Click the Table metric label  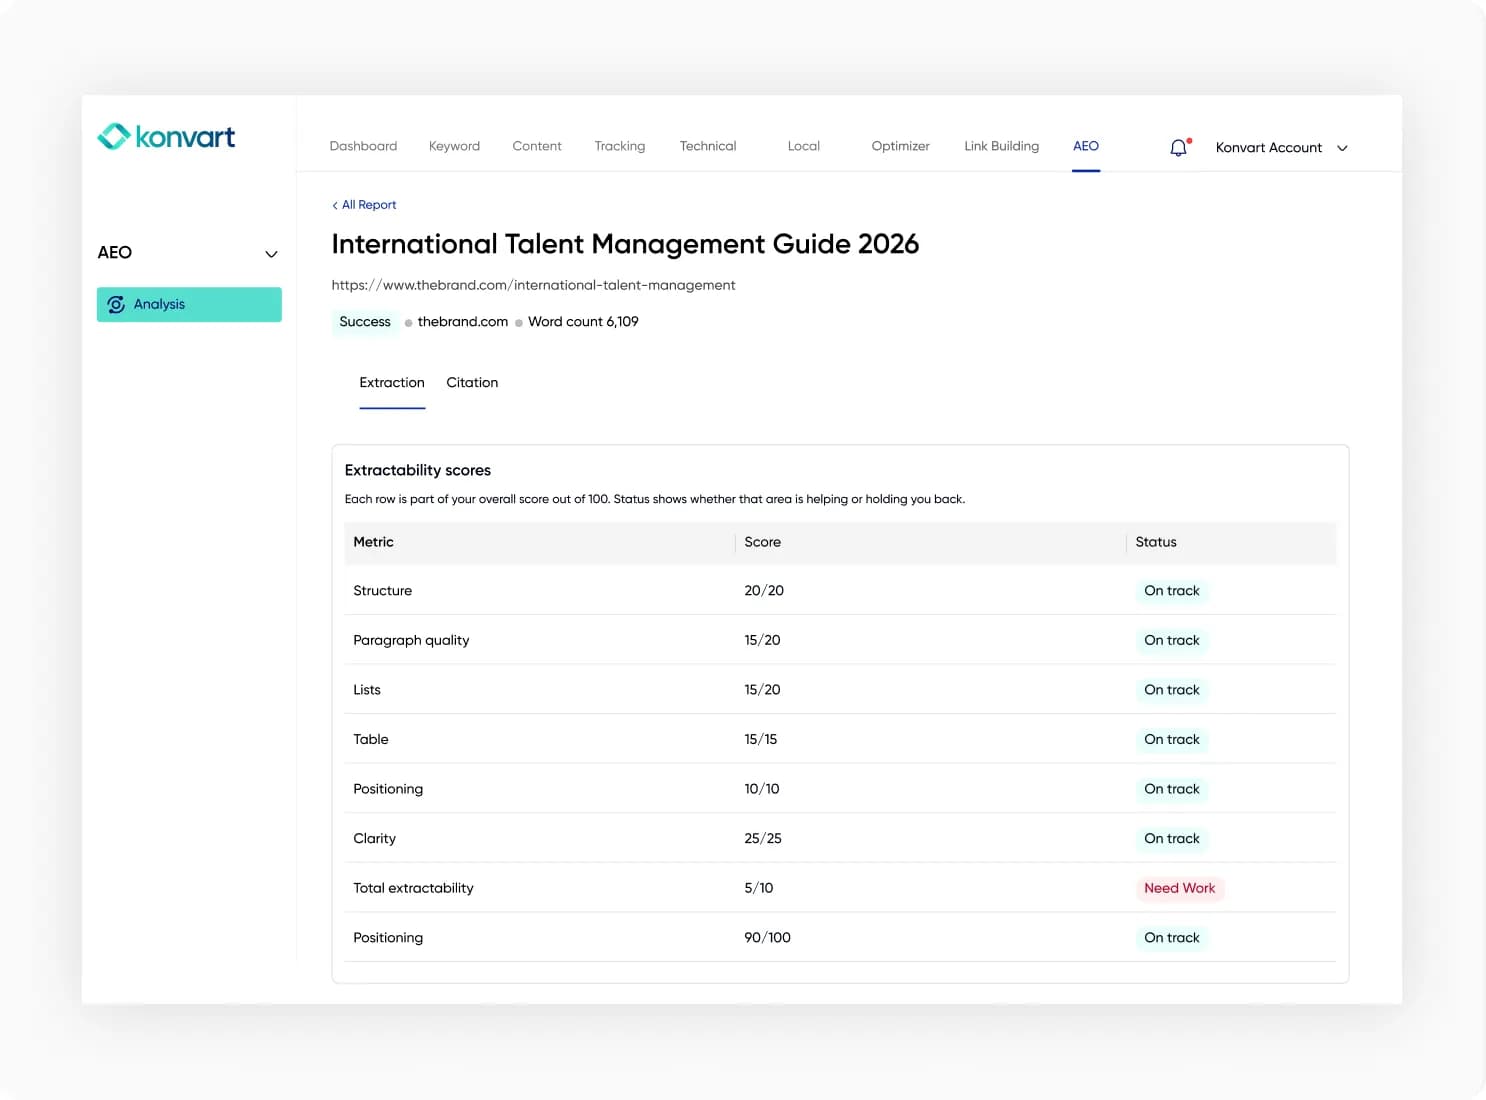coord(371,740)
